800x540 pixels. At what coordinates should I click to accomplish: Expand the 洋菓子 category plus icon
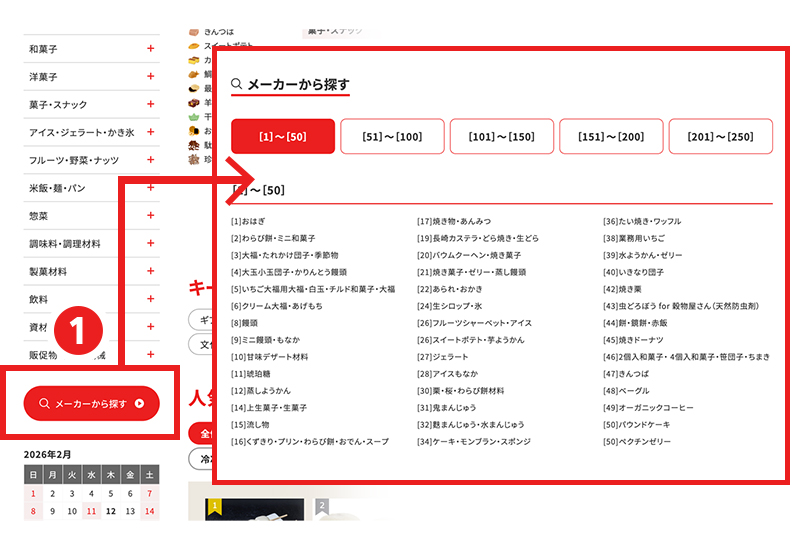point(151,76)
